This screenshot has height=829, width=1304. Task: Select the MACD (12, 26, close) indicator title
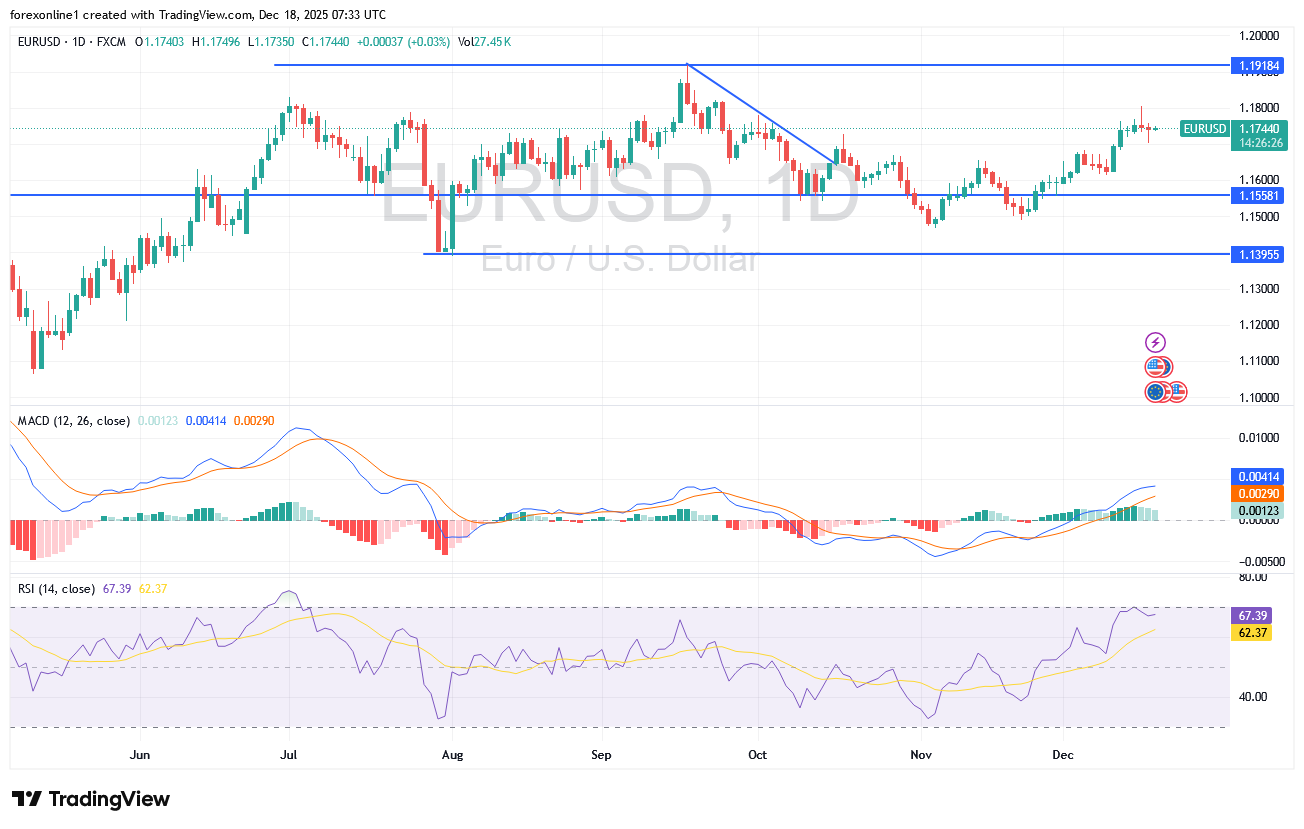[x=72, y=421]
